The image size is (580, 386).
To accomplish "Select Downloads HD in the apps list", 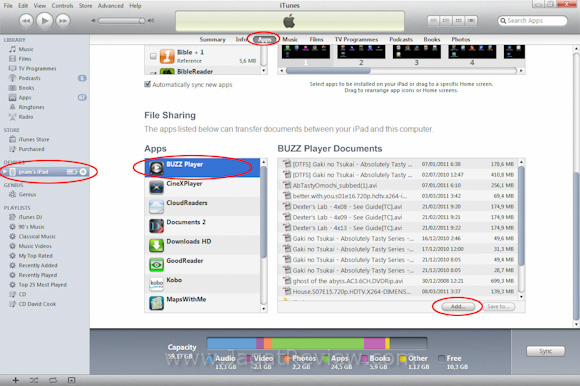I will click(x=202, y=244).
